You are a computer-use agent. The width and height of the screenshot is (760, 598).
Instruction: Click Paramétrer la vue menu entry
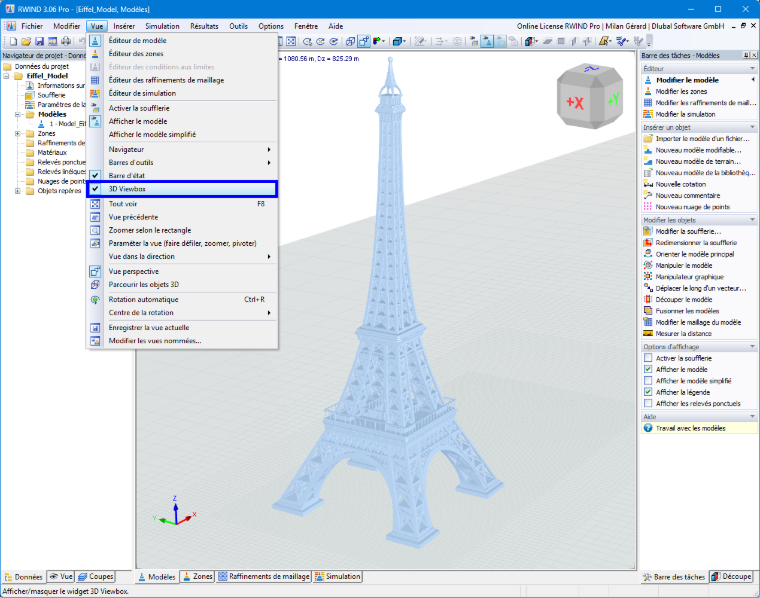tap(182, 243)
